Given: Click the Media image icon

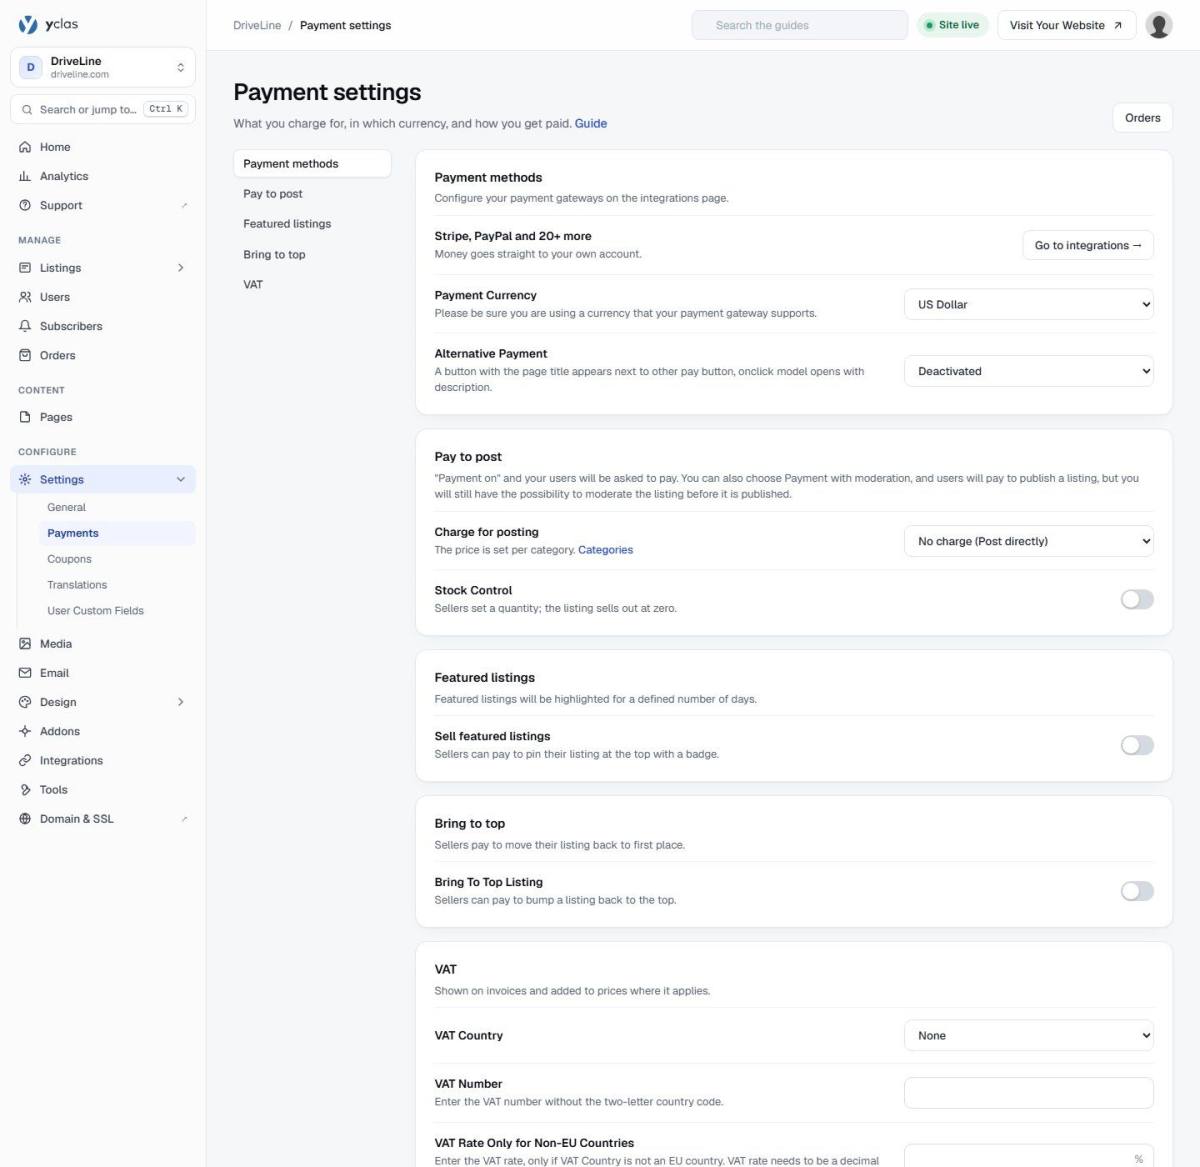Looking at the screenshot, I should (x=25, y=644).
